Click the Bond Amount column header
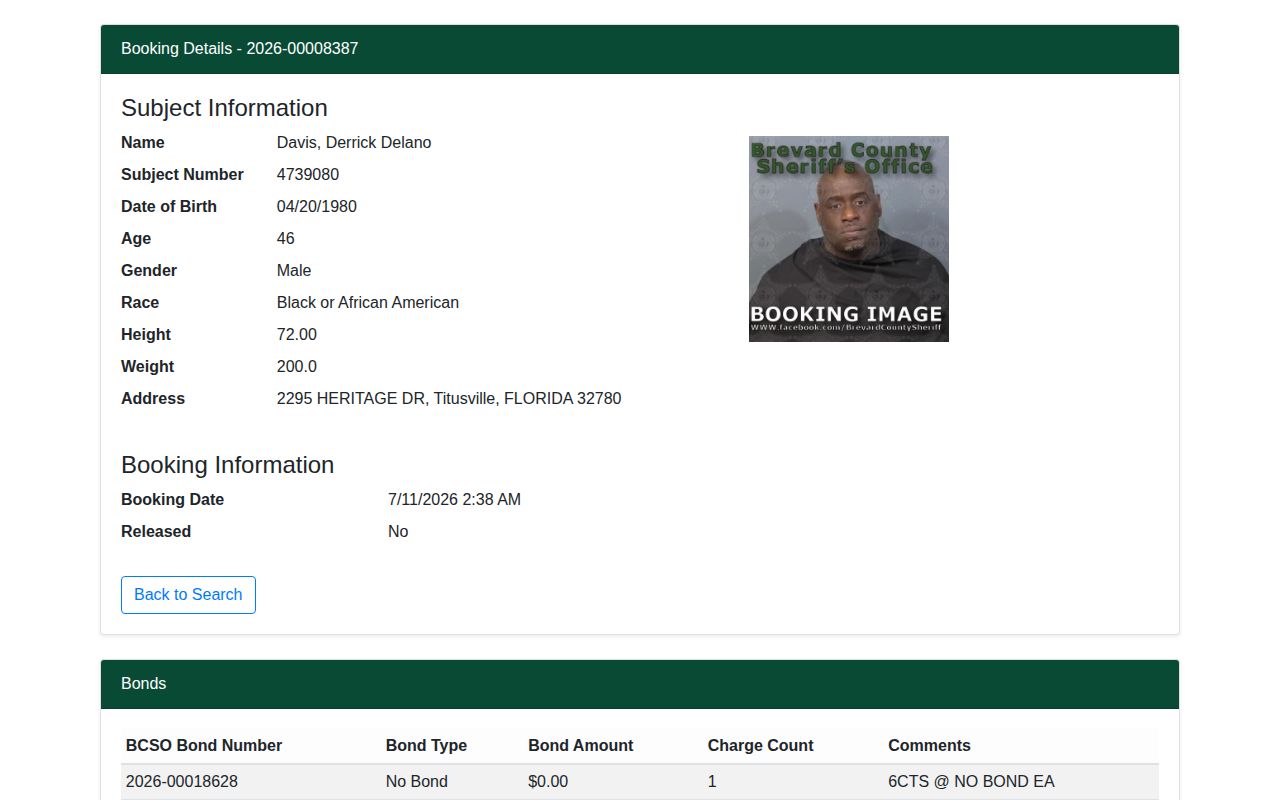This screenshot has height=800, width=1280. pyautogui.click(x=581, y=746)
